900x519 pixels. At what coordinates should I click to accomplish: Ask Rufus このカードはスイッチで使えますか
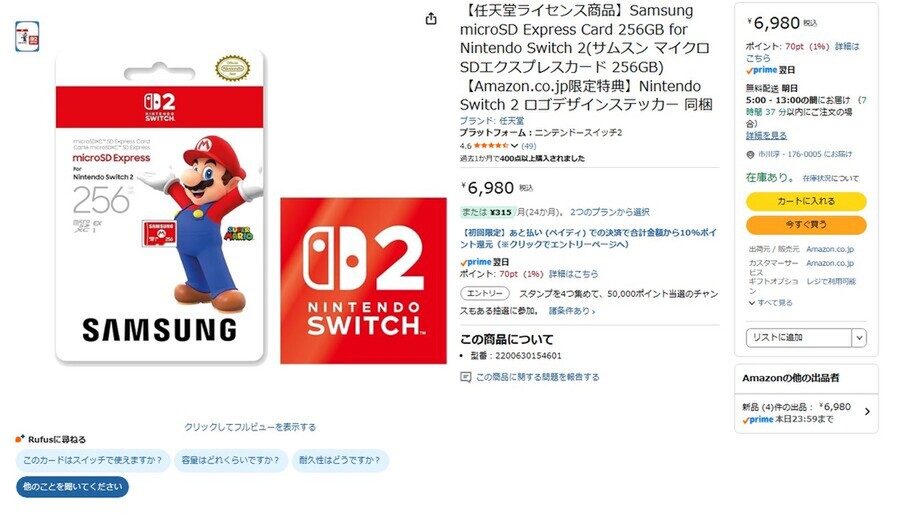[x=92, y=460]
